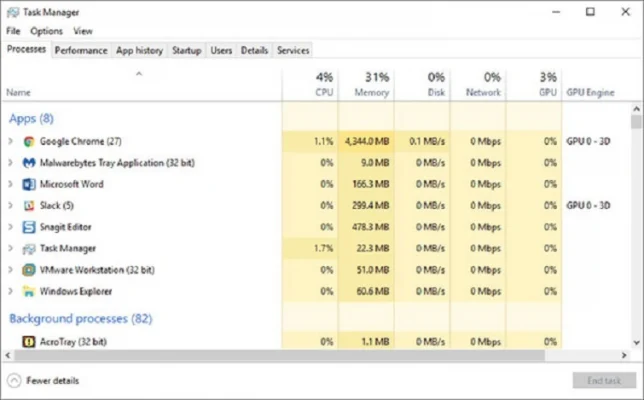
Task: Click the vertical scrollbar down arrow
Action: pos(637,342)
